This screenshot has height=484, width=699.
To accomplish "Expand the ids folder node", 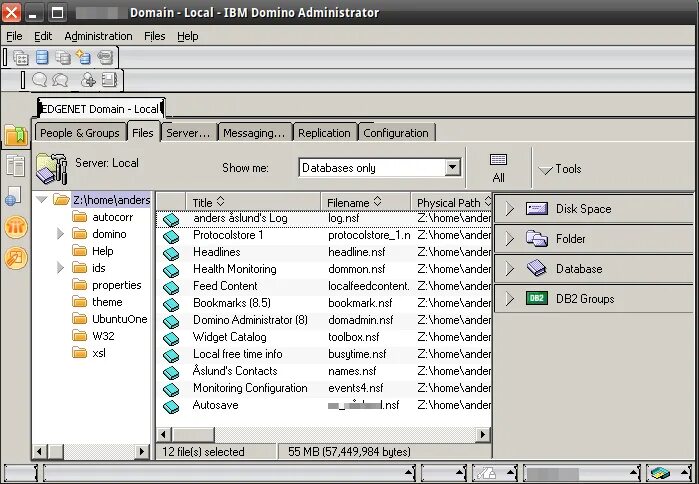I will coord(60,268).
